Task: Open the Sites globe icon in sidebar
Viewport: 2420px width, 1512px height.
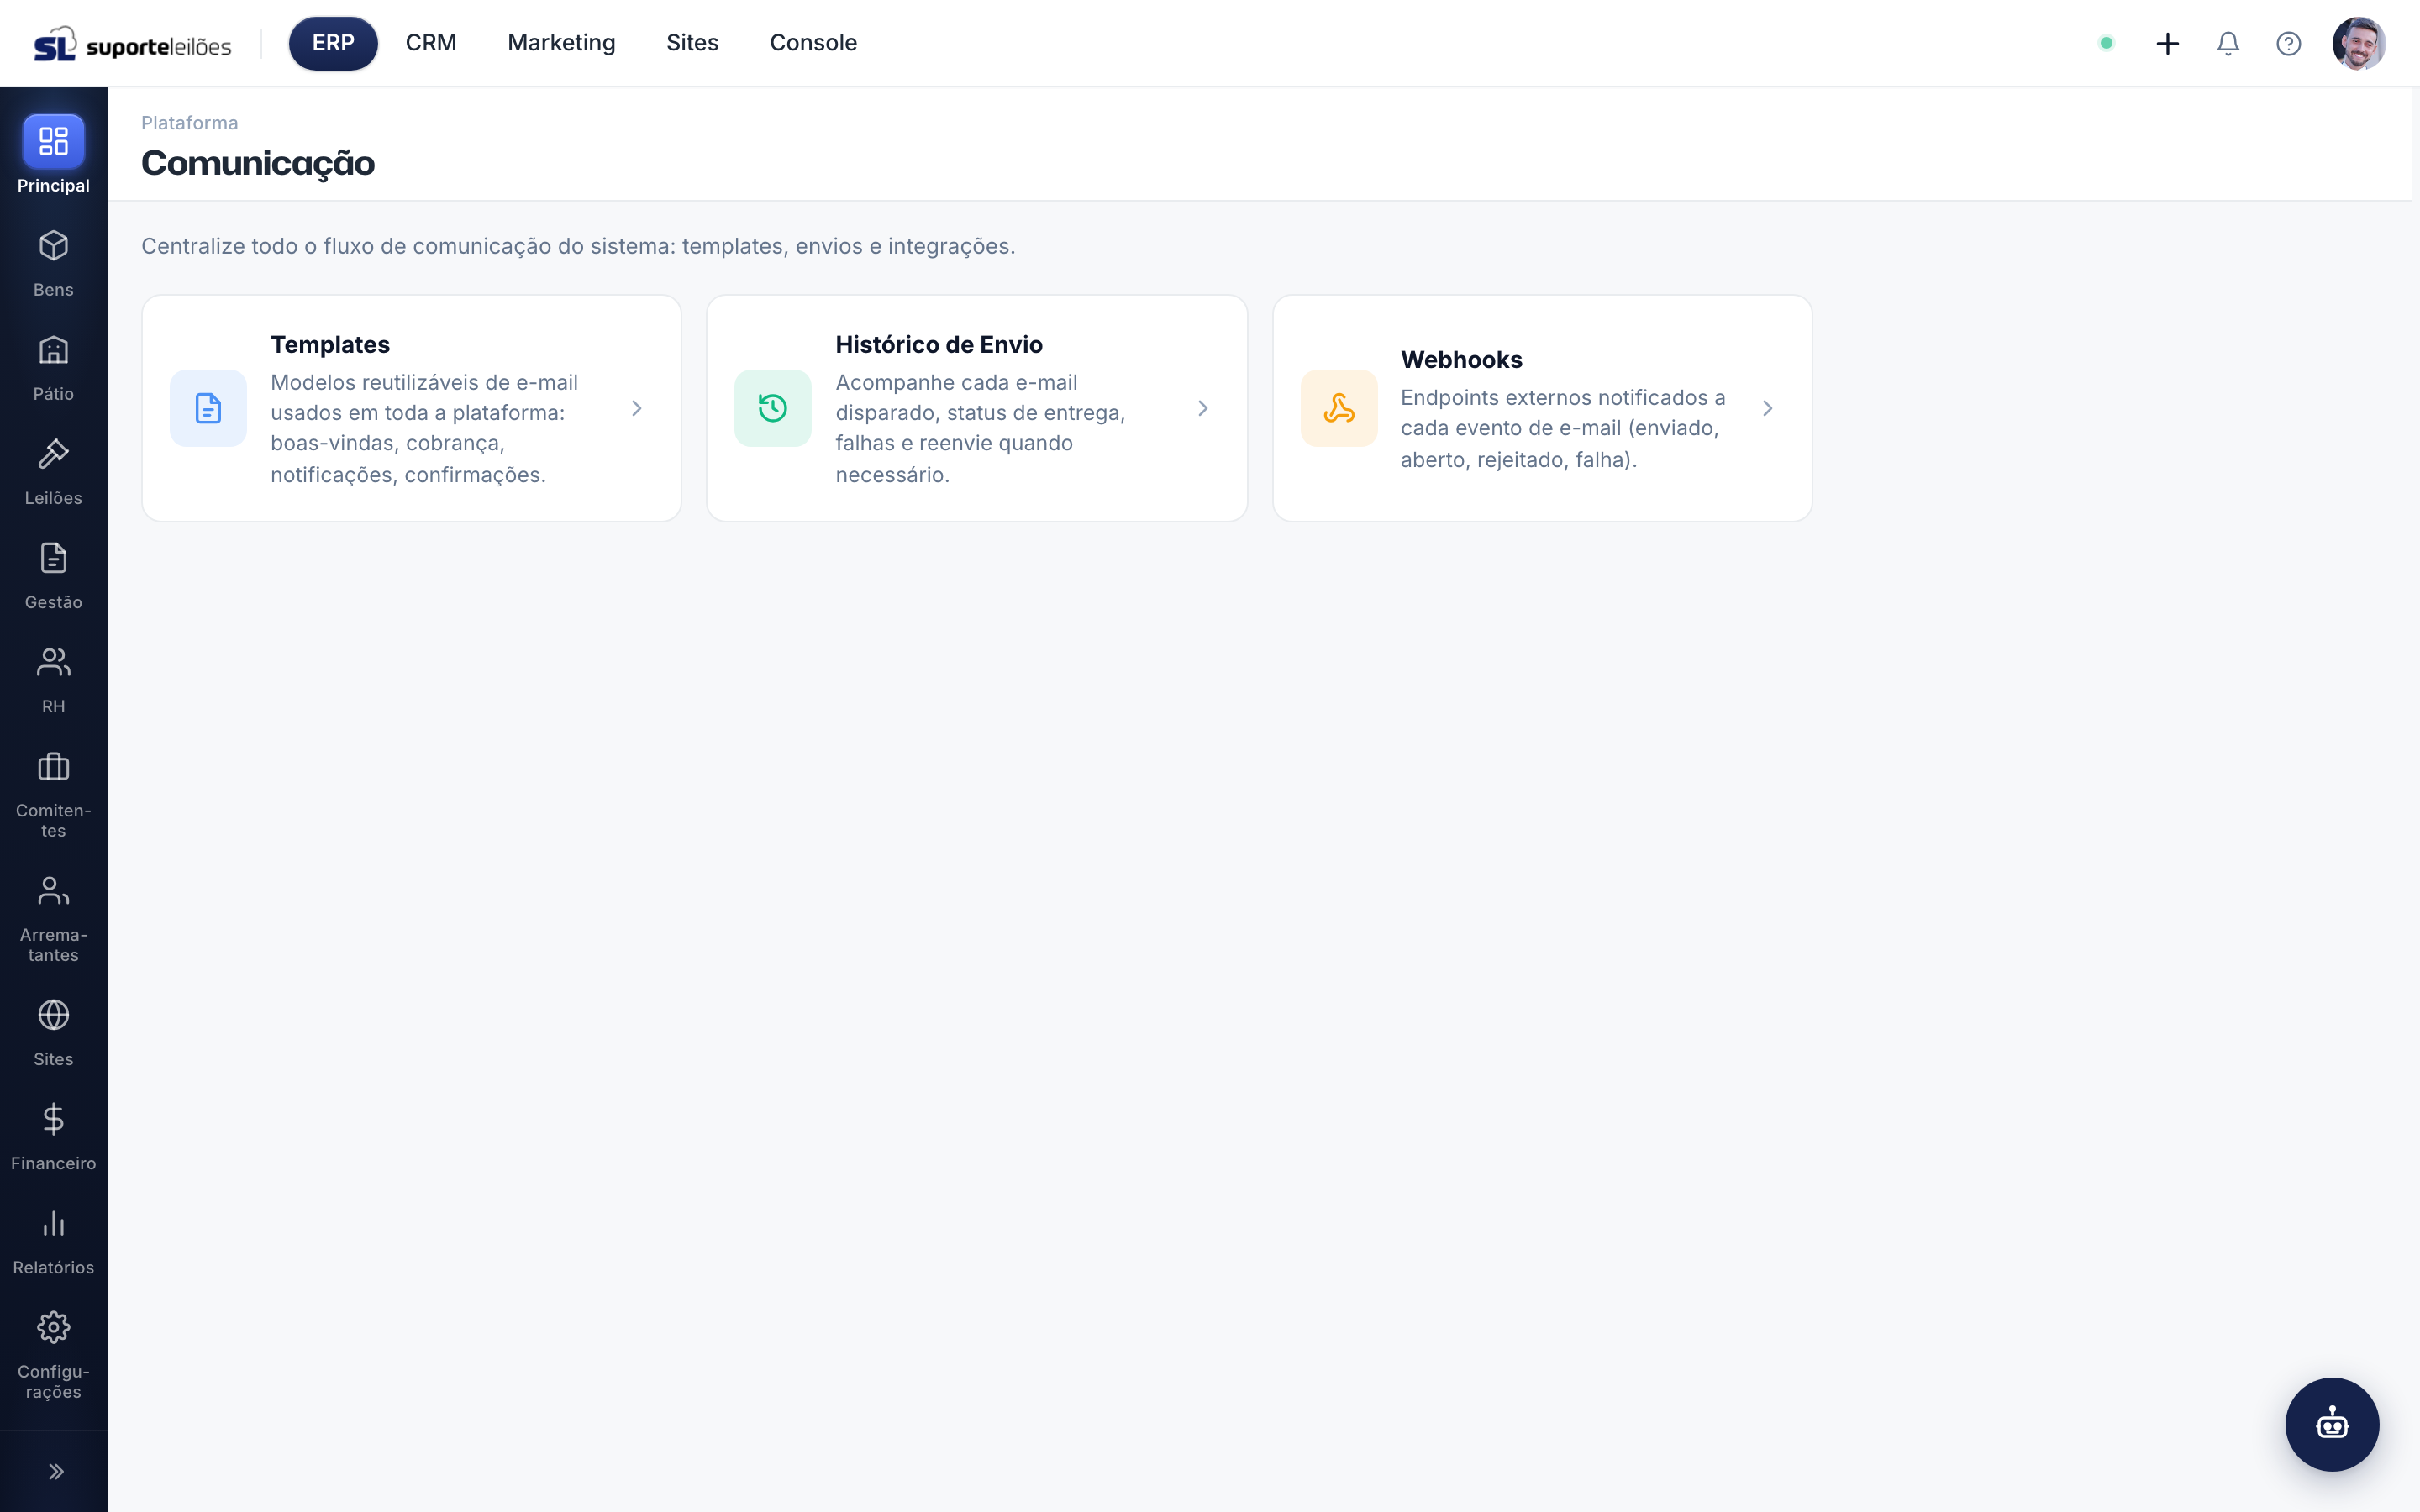Action: point(53,1015)
